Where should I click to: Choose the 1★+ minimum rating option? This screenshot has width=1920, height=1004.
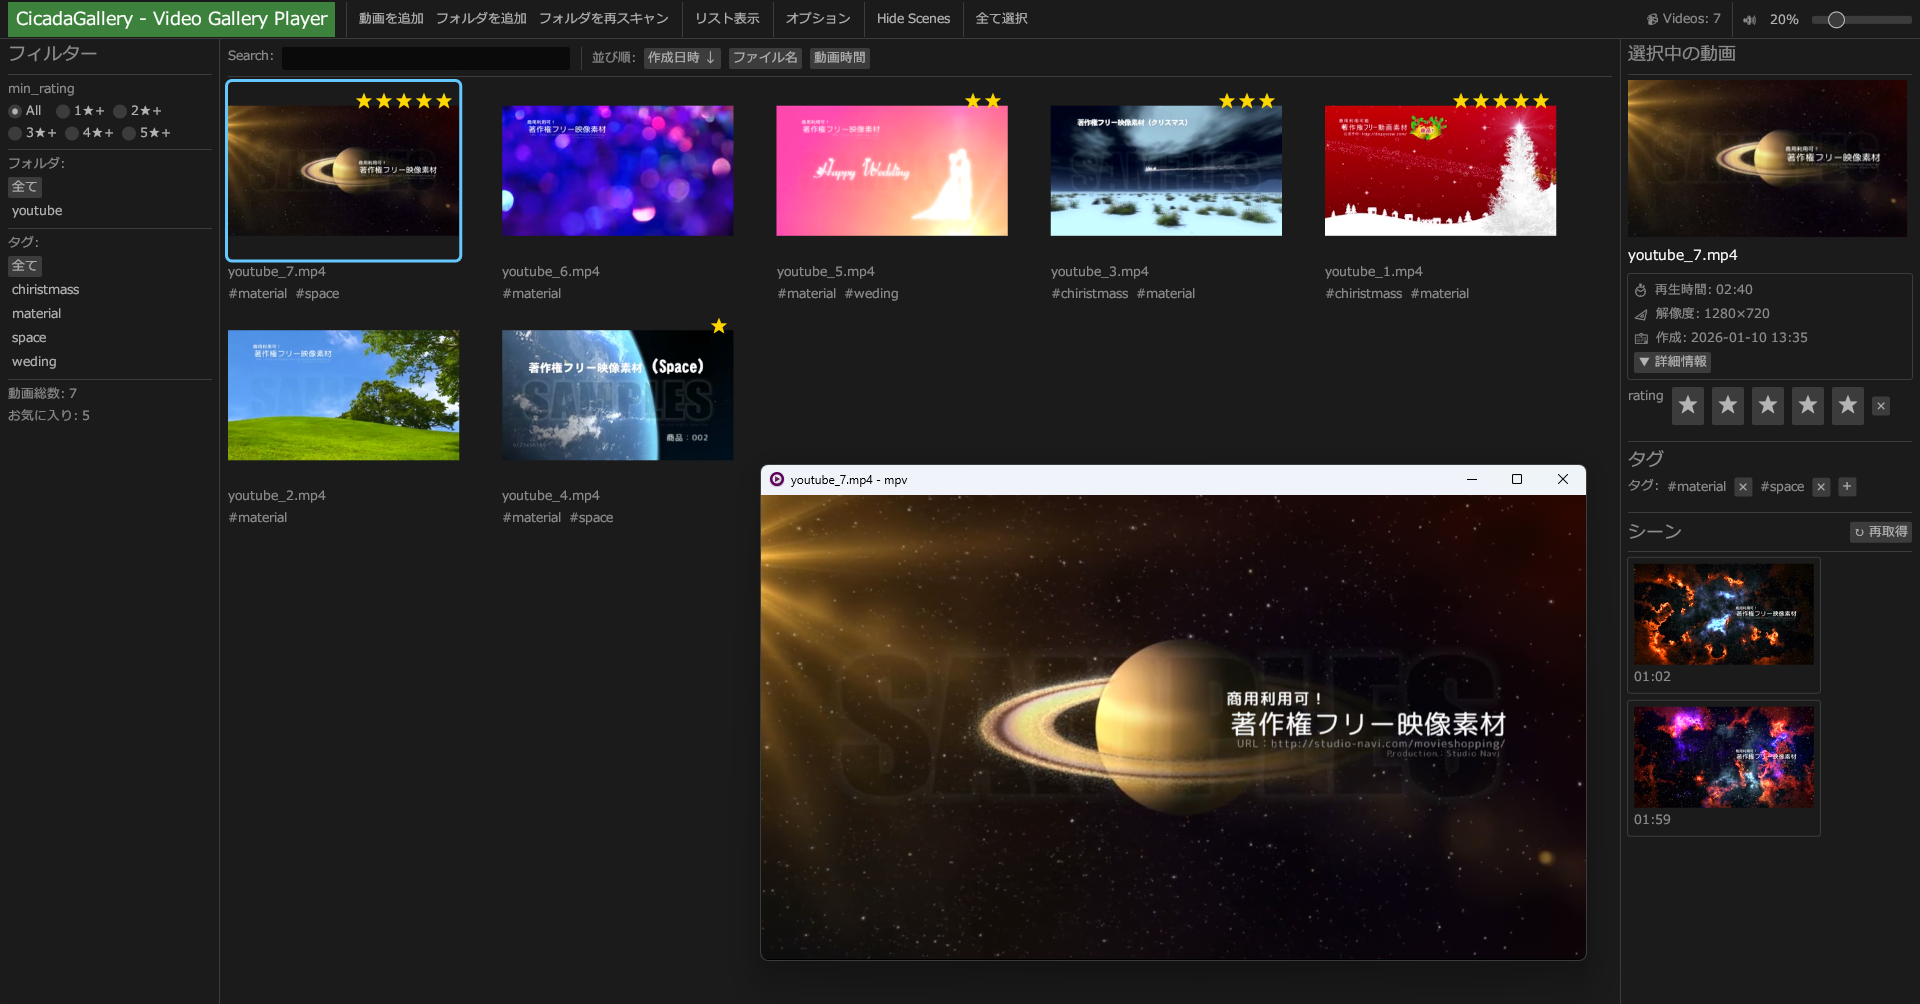pyautogui.click(x=63, y=111)
